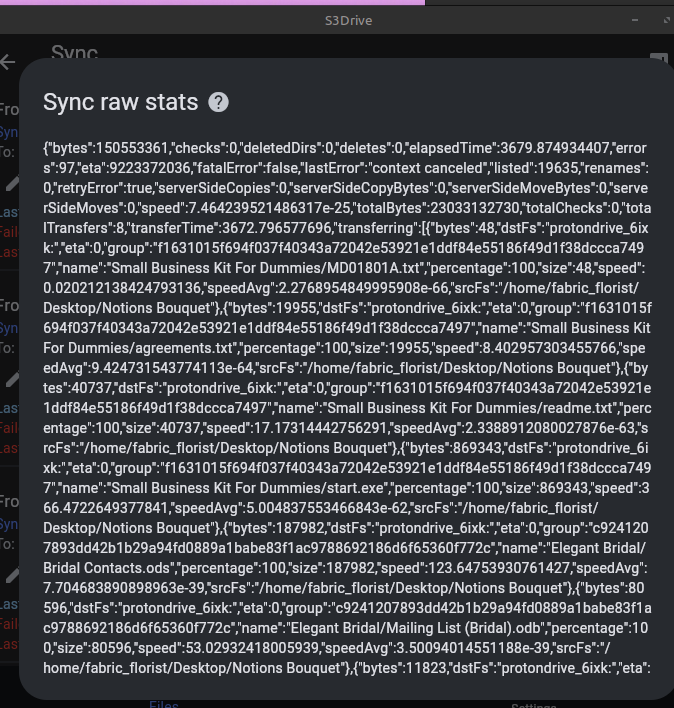The image size is (674, 708).
Task: Click the third red Fail status text
Action: (x=9, y=624)
